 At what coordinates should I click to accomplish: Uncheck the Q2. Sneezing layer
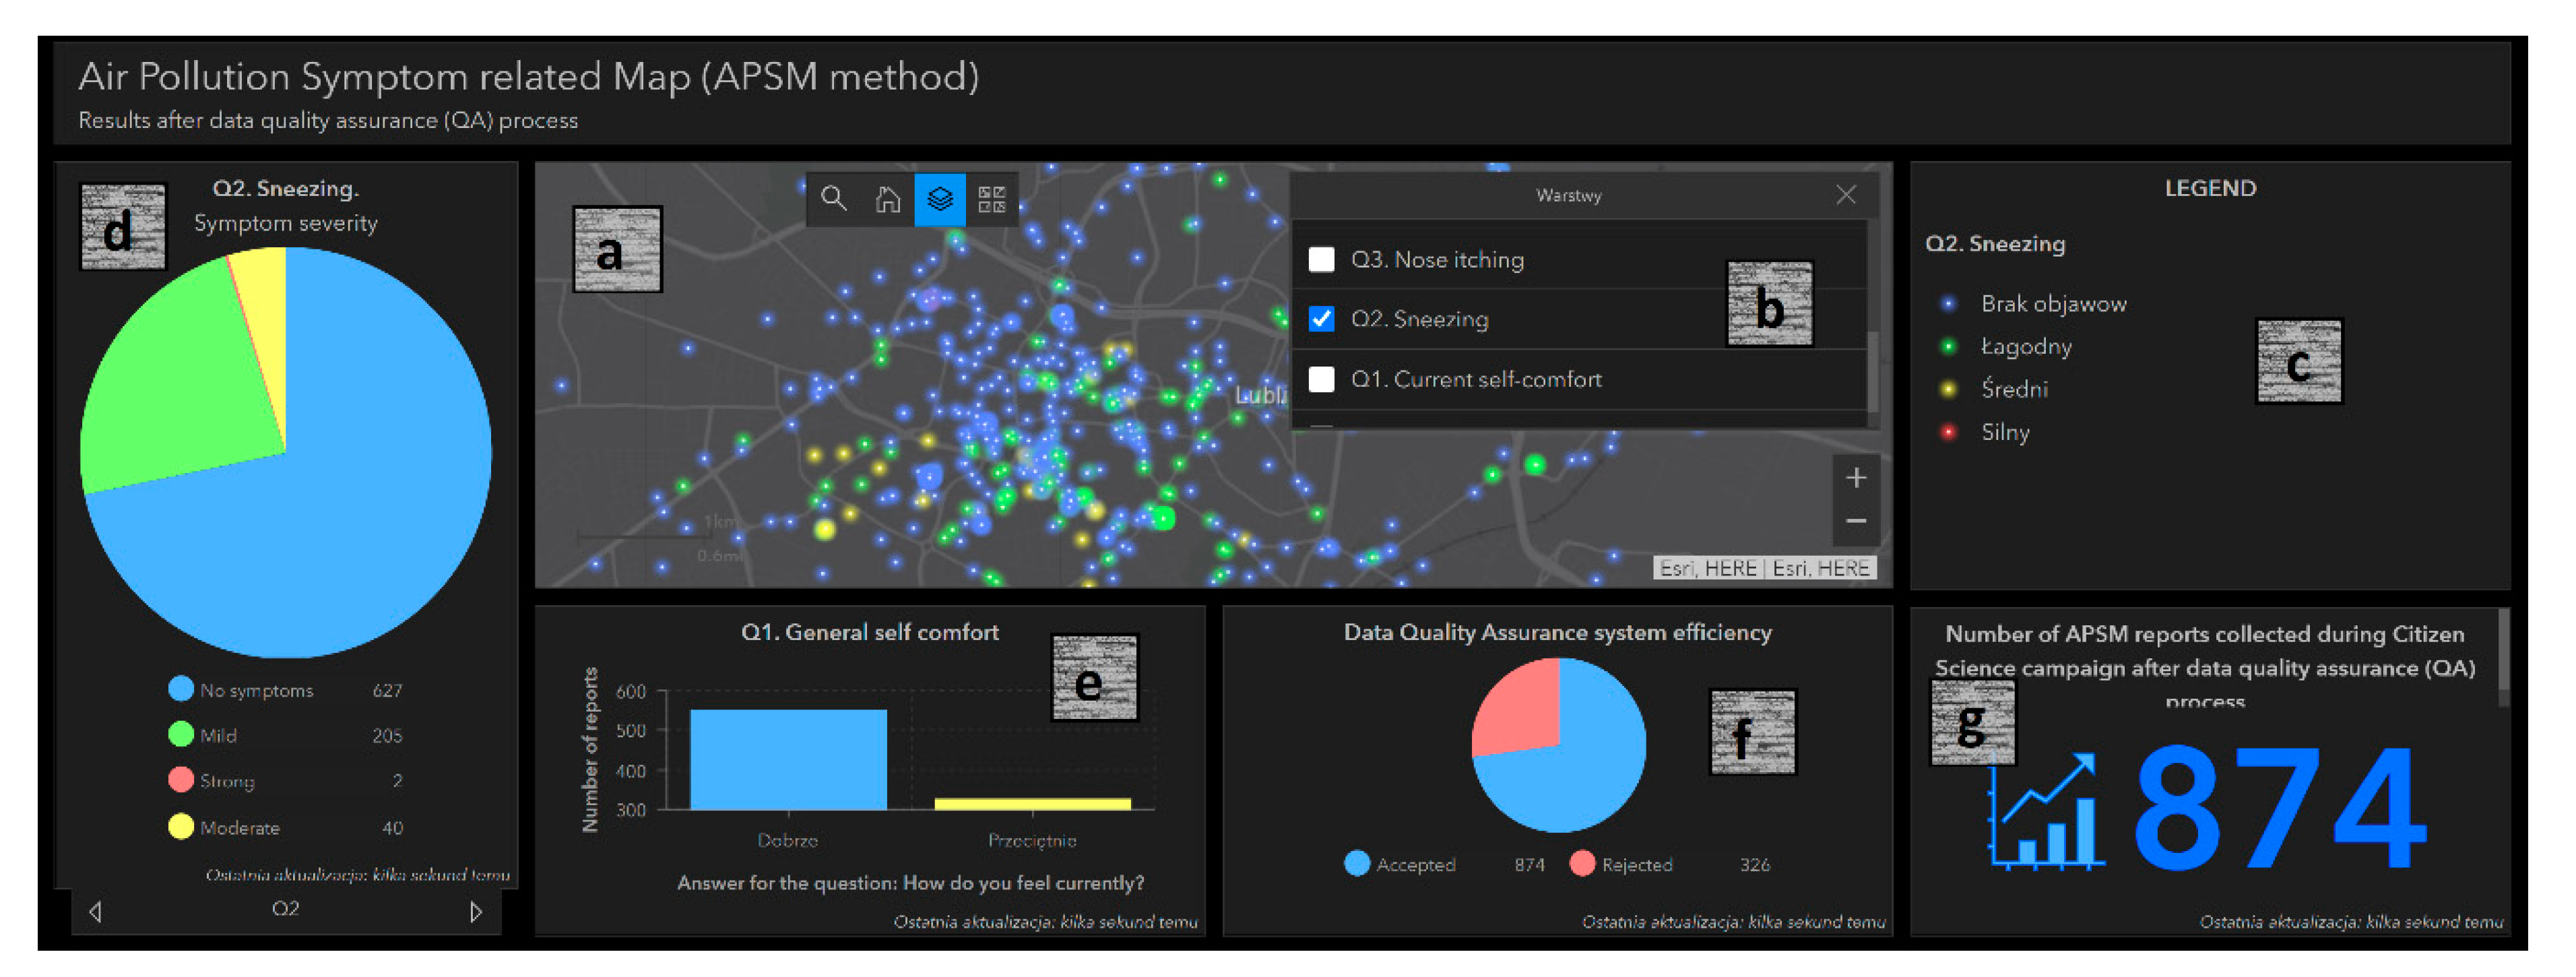coord(1321,318)
